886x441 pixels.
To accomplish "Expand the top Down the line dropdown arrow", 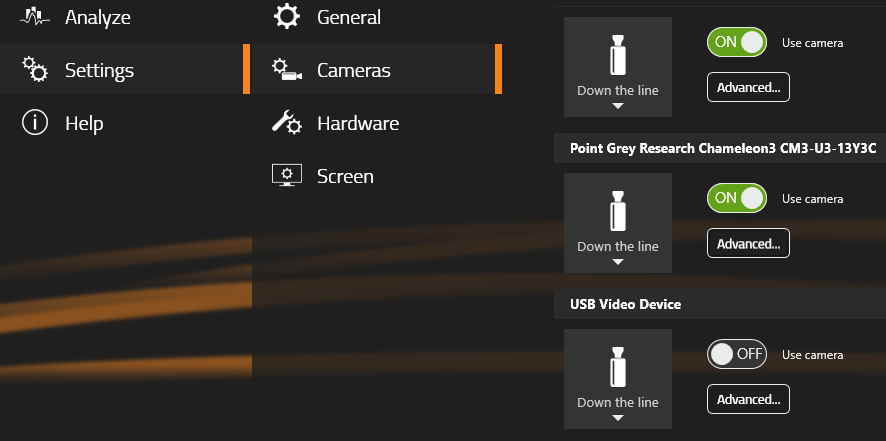I will tap(618, 106).
